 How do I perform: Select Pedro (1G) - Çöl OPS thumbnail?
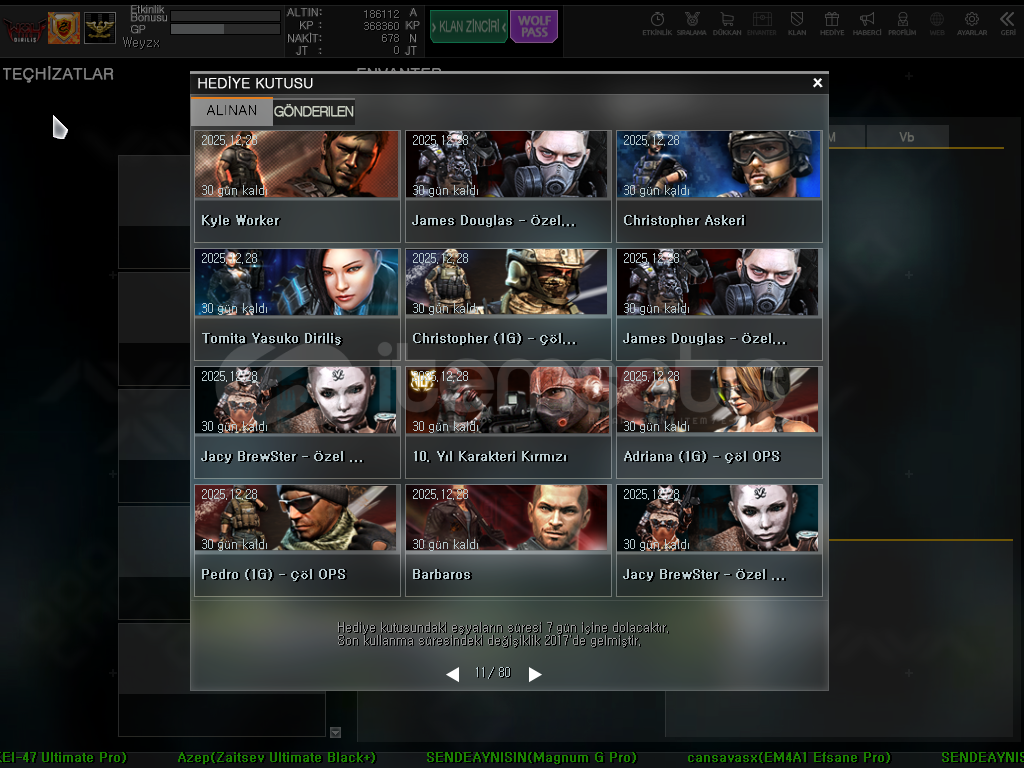[x=296, y=518]
